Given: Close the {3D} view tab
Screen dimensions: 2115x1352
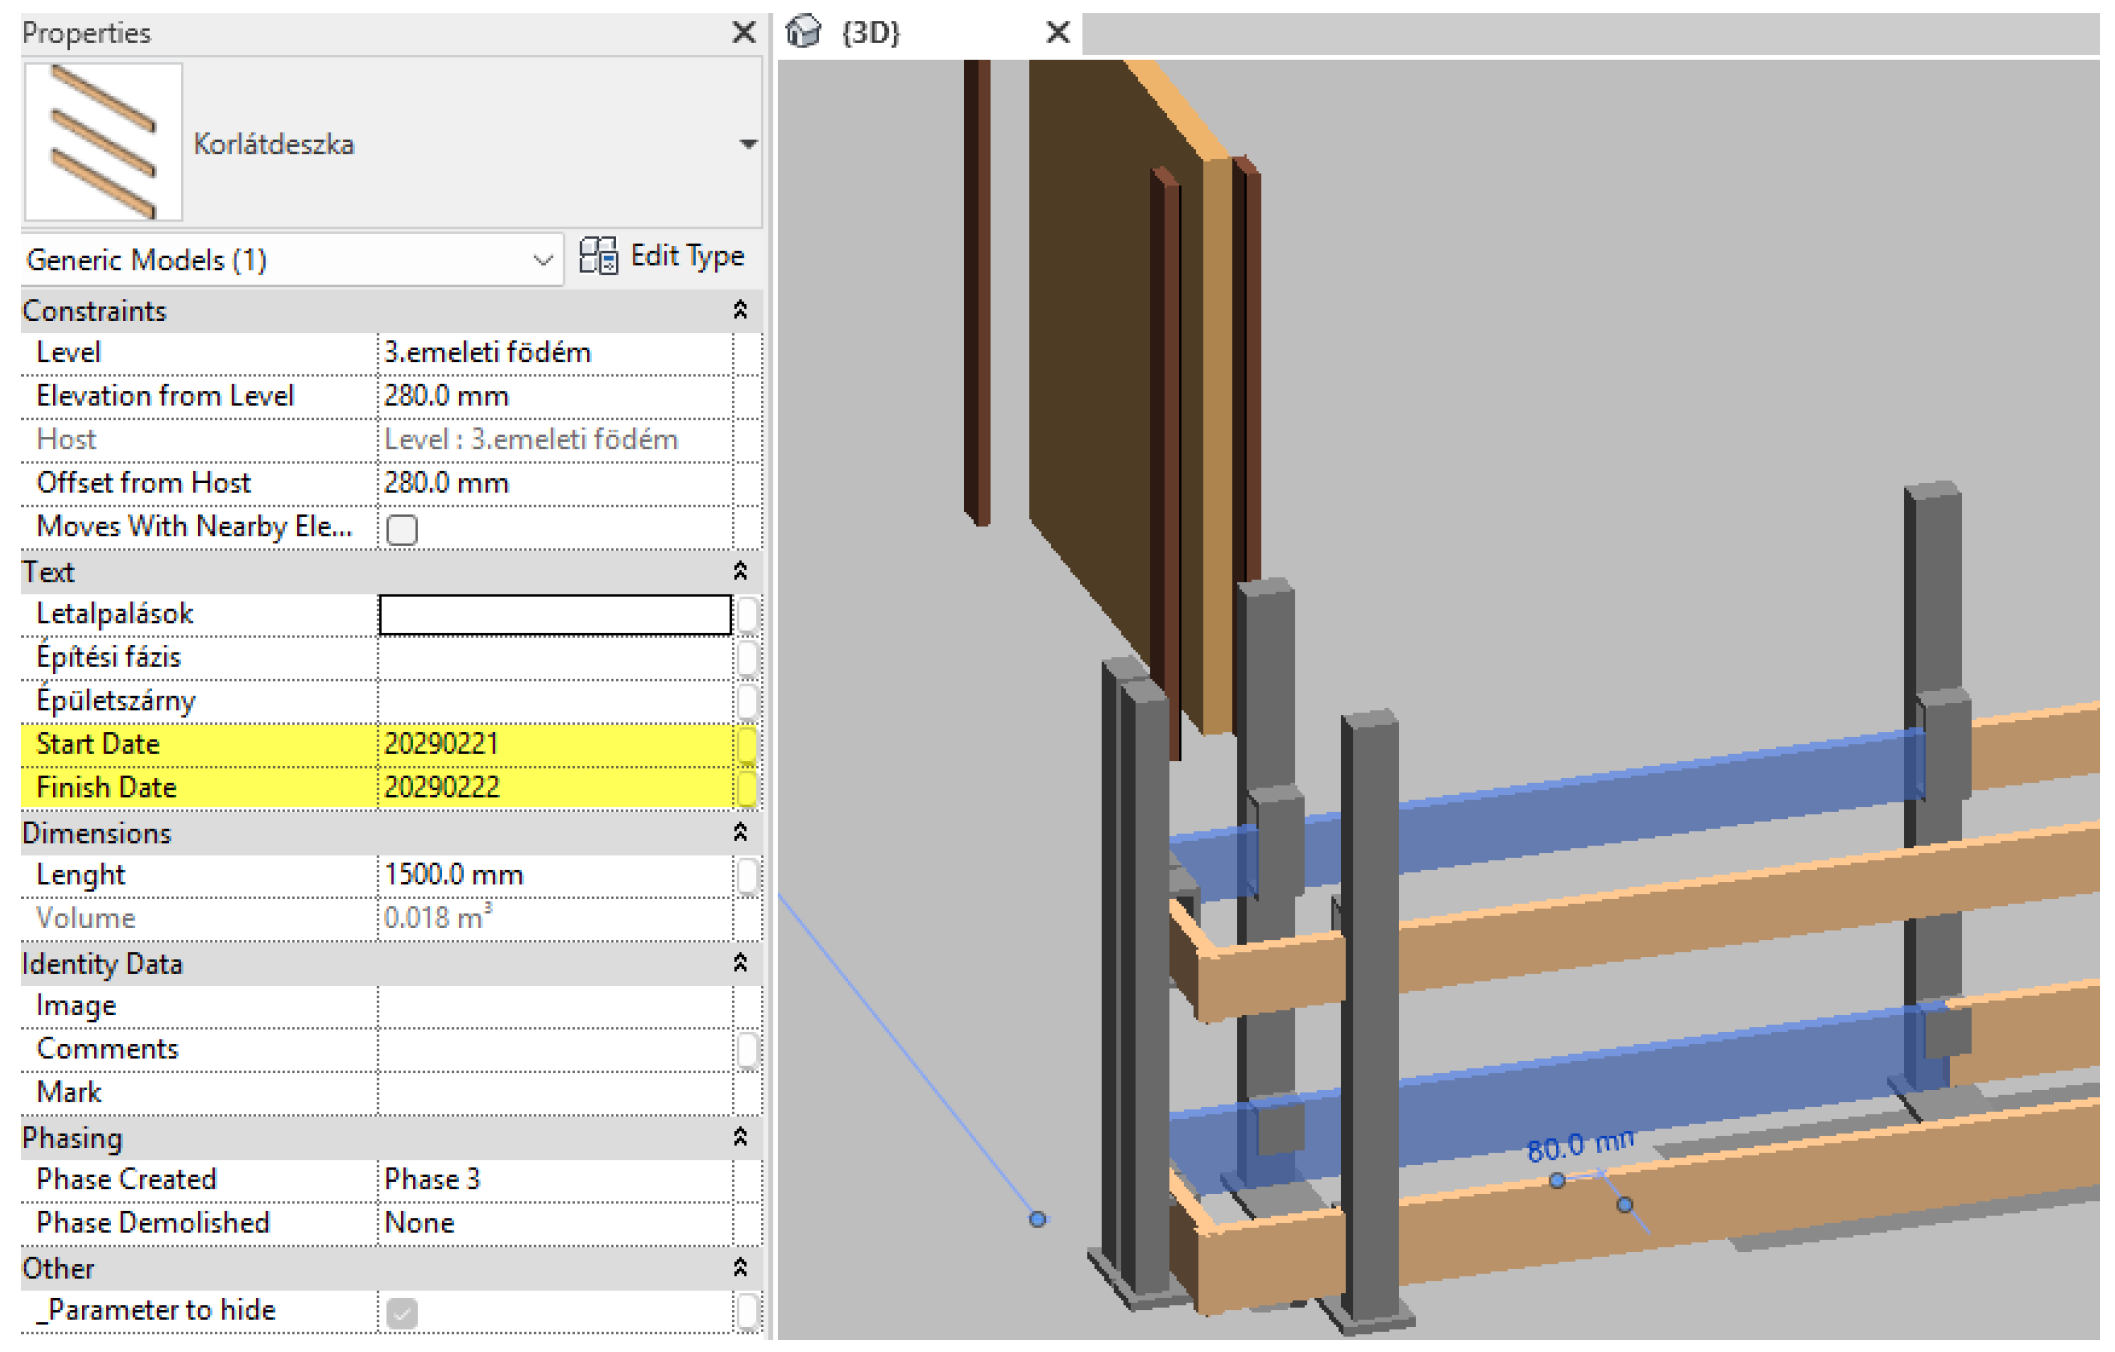Looking at the screenshot, I should (1057, 32).
